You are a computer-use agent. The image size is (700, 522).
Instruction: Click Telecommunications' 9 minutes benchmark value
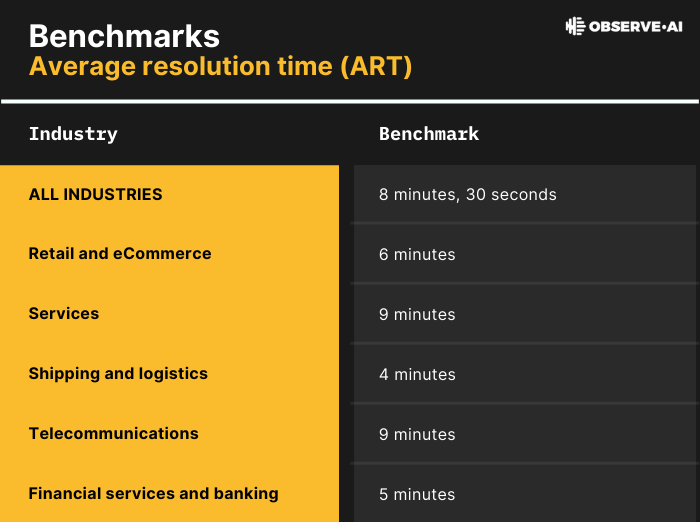(417, 434)
